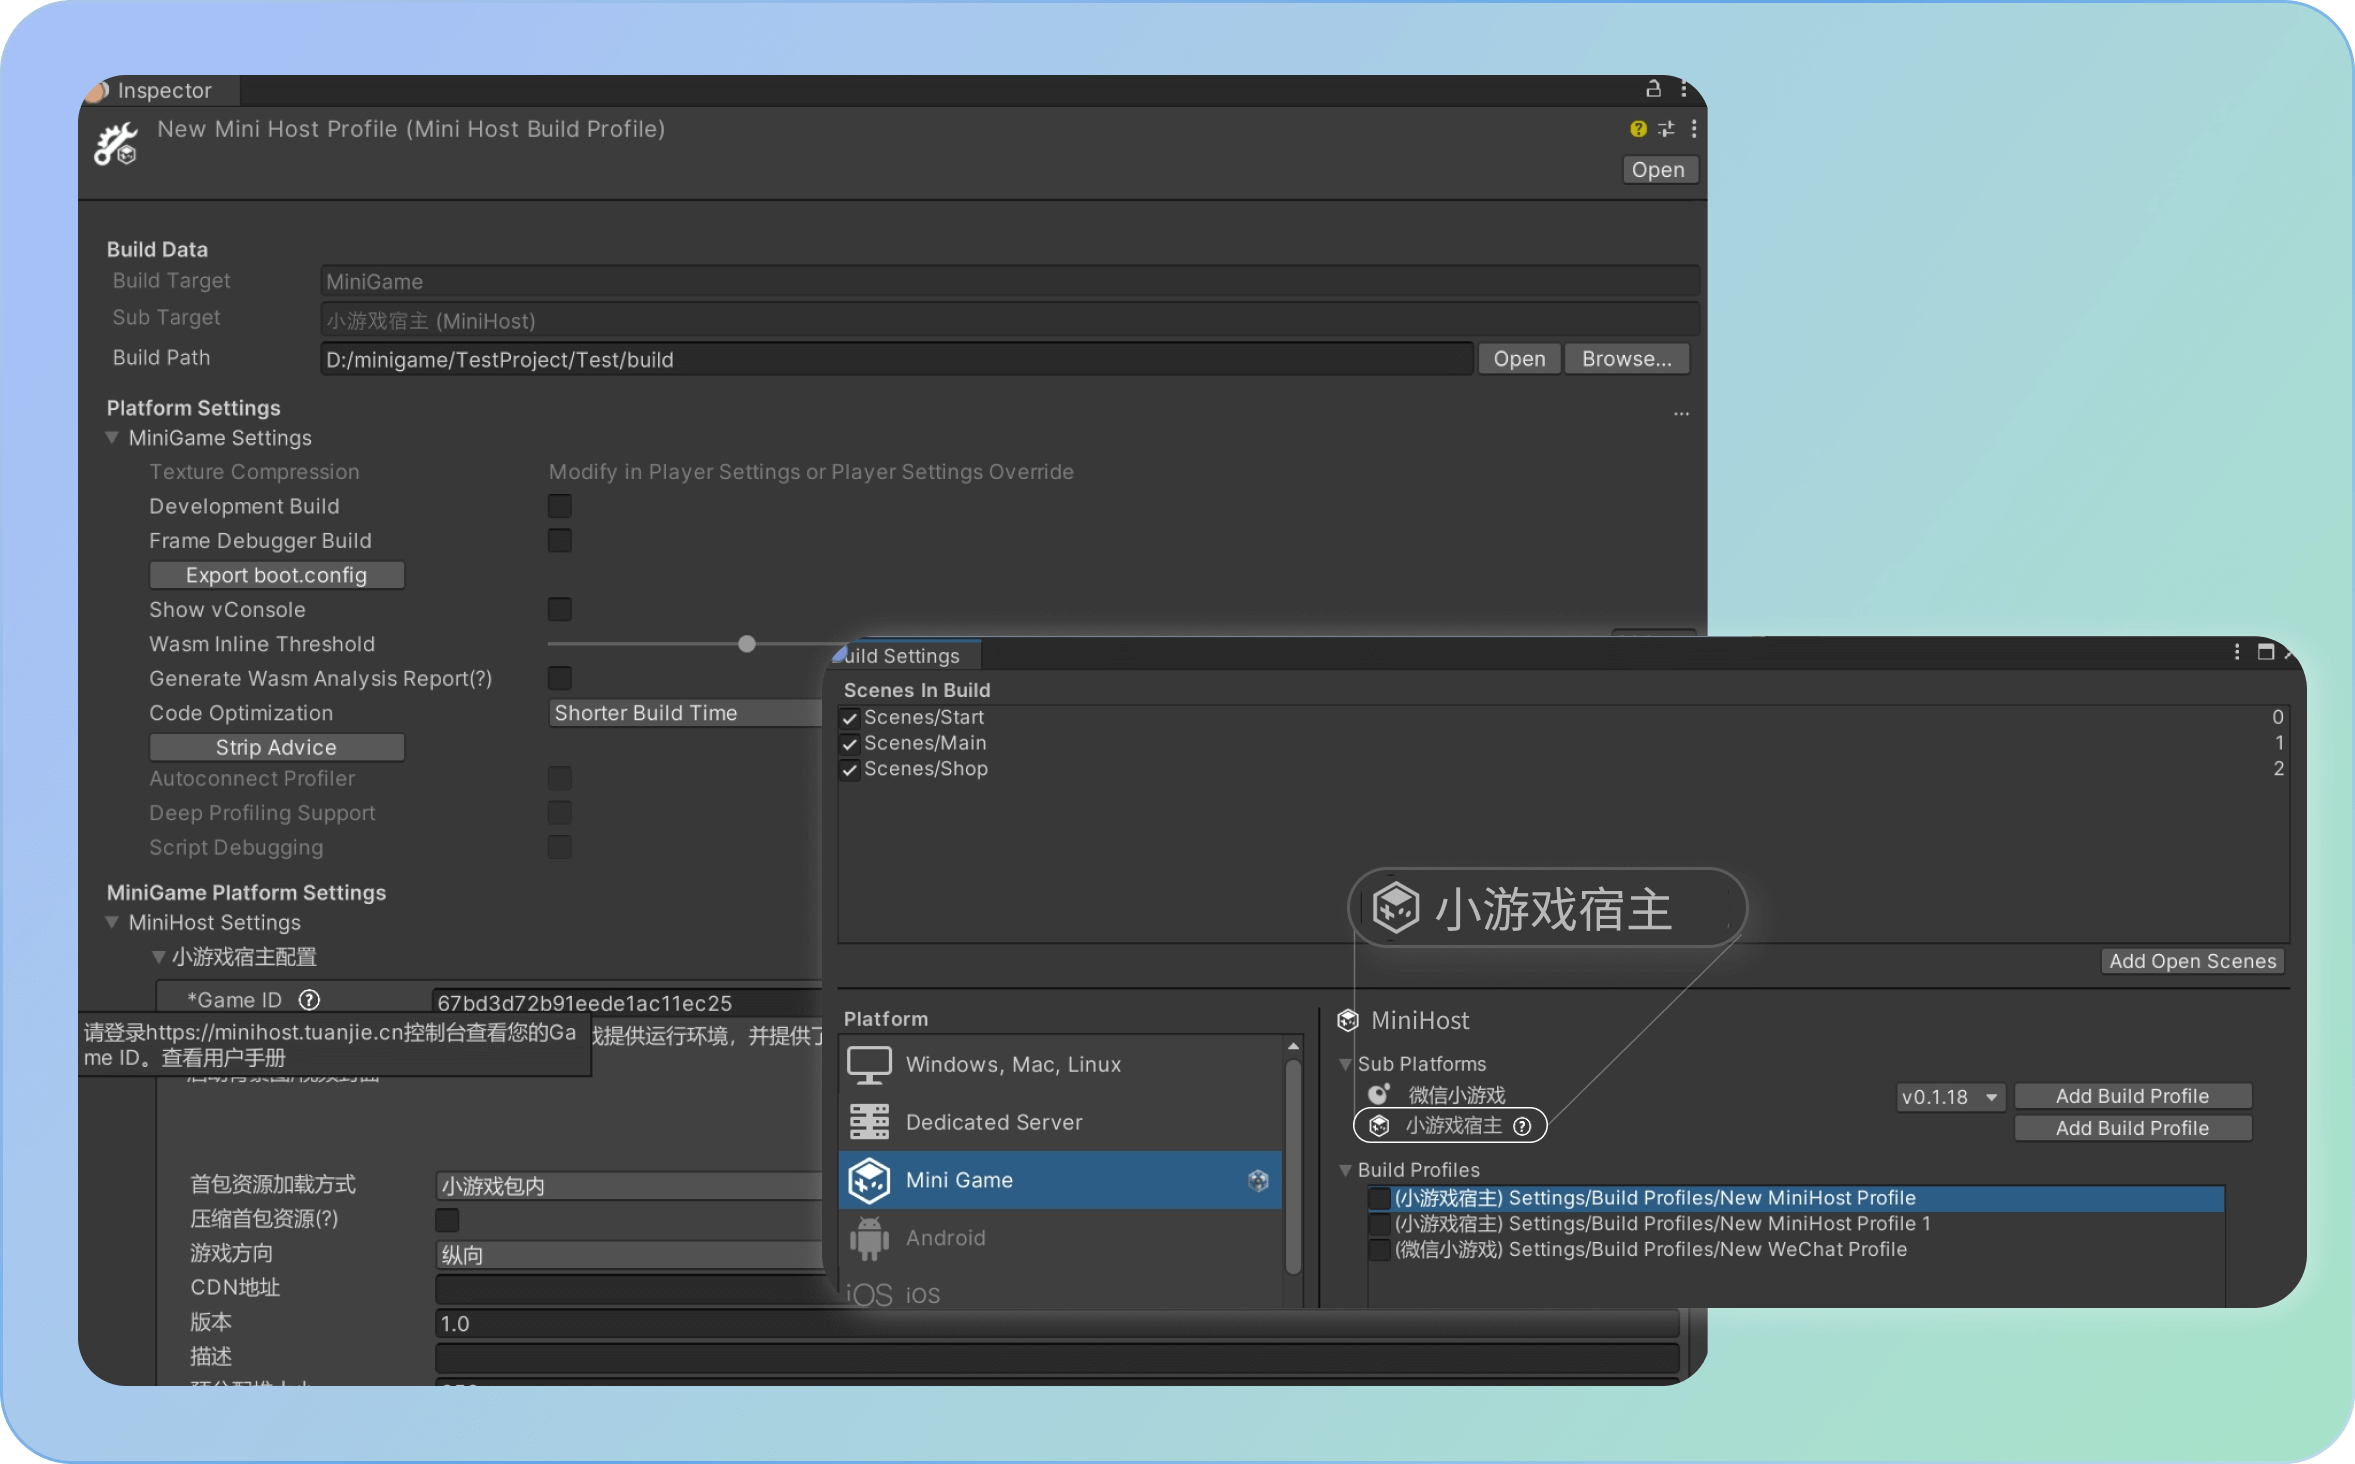Uncheck the Scenes/Start scene checkbox
This screenshot has height=1464, width=2355.
tap(850, 718)
